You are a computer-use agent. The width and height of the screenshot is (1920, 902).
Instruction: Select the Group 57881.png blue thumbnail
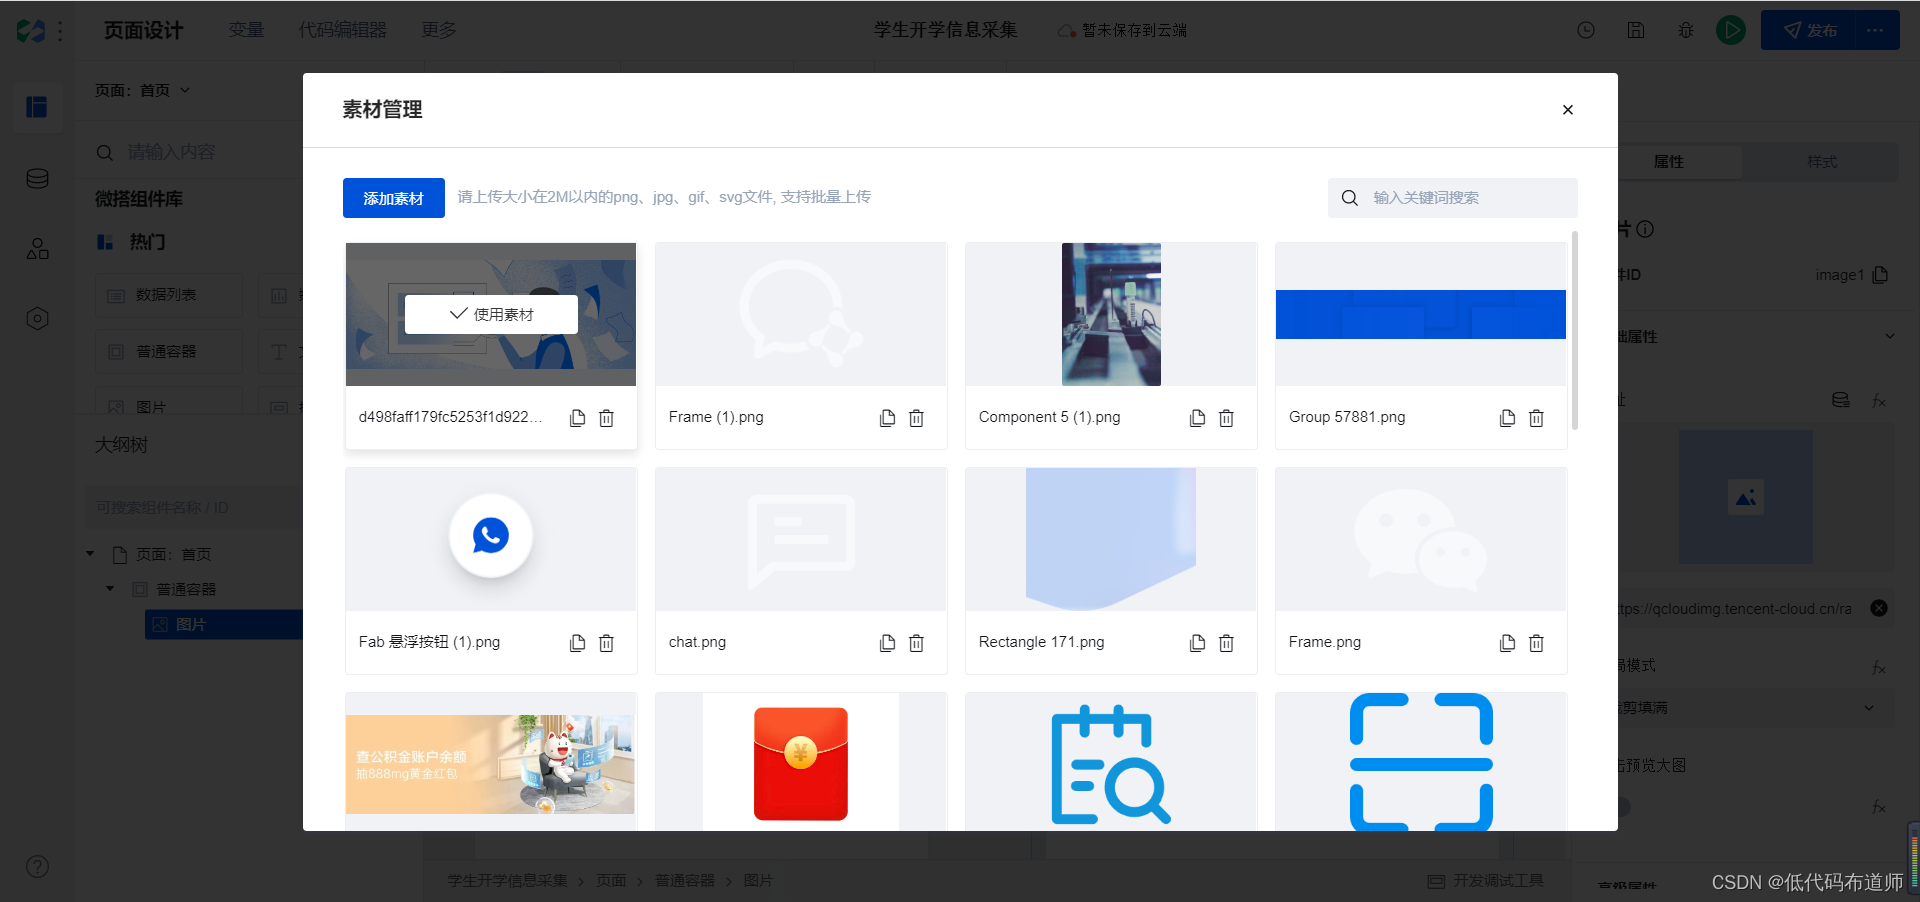1421,314
